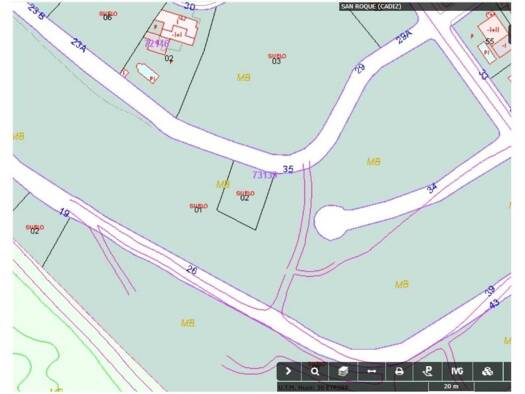
Task: Expand the toolbar with the arrow chevron
Action: (x=289, y=371)
